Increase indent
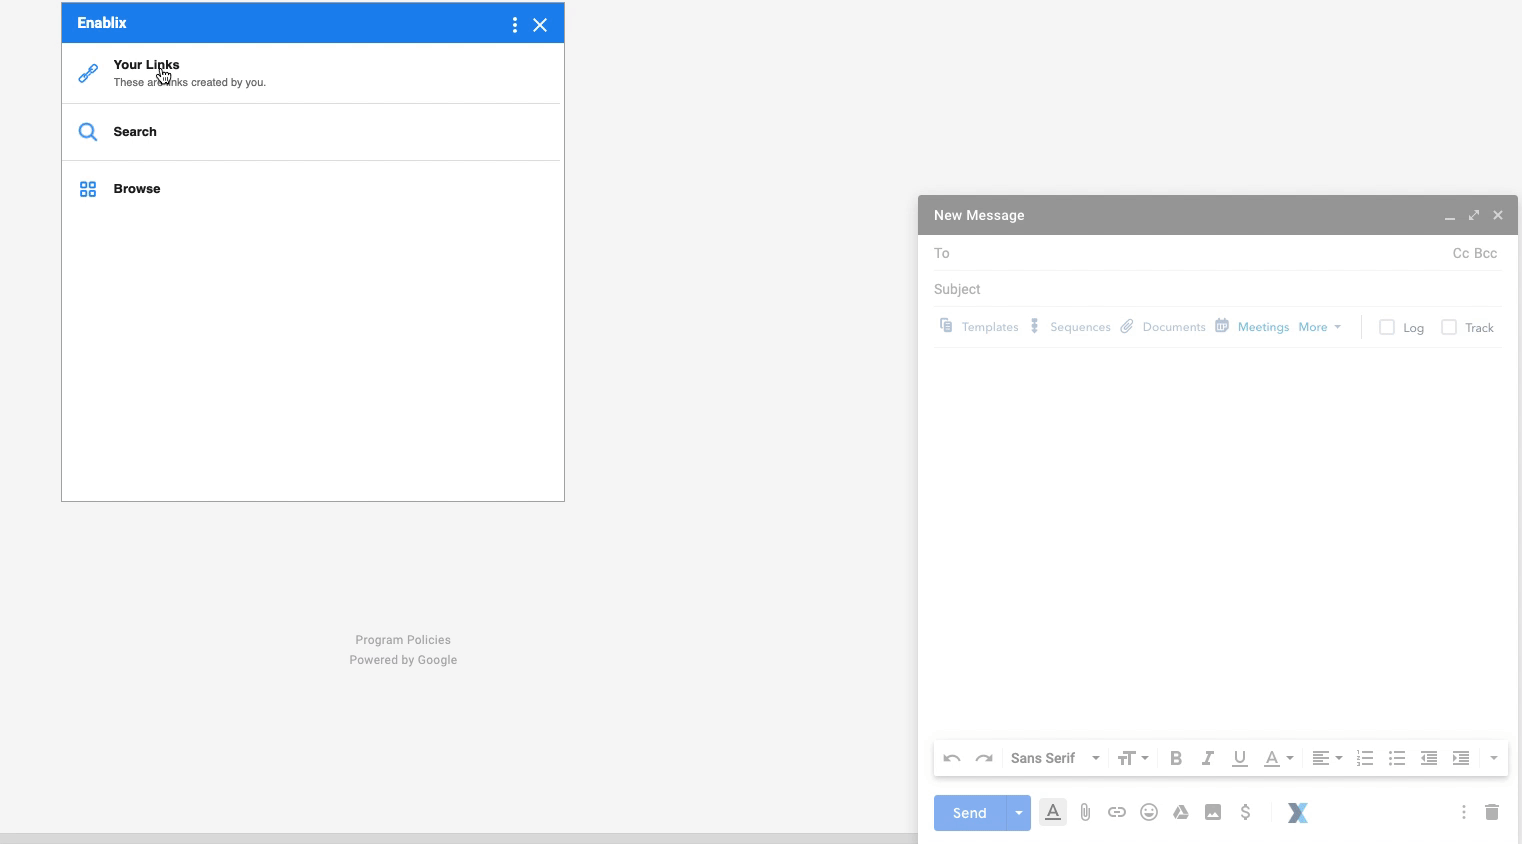This screenshot has height=844, width=1522. pyautogui.click(x=1461, y=758)
